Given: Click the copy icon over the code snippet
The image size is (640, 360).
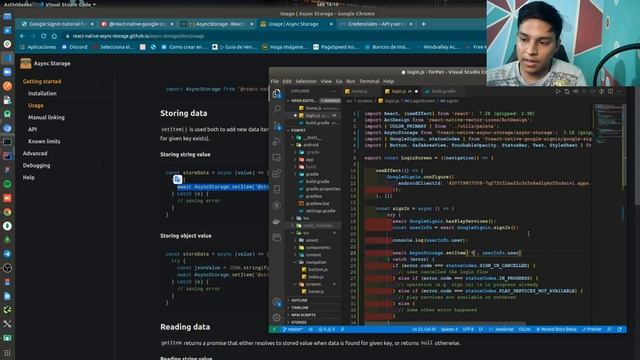Looking at the screenshot, I should 177,179.
